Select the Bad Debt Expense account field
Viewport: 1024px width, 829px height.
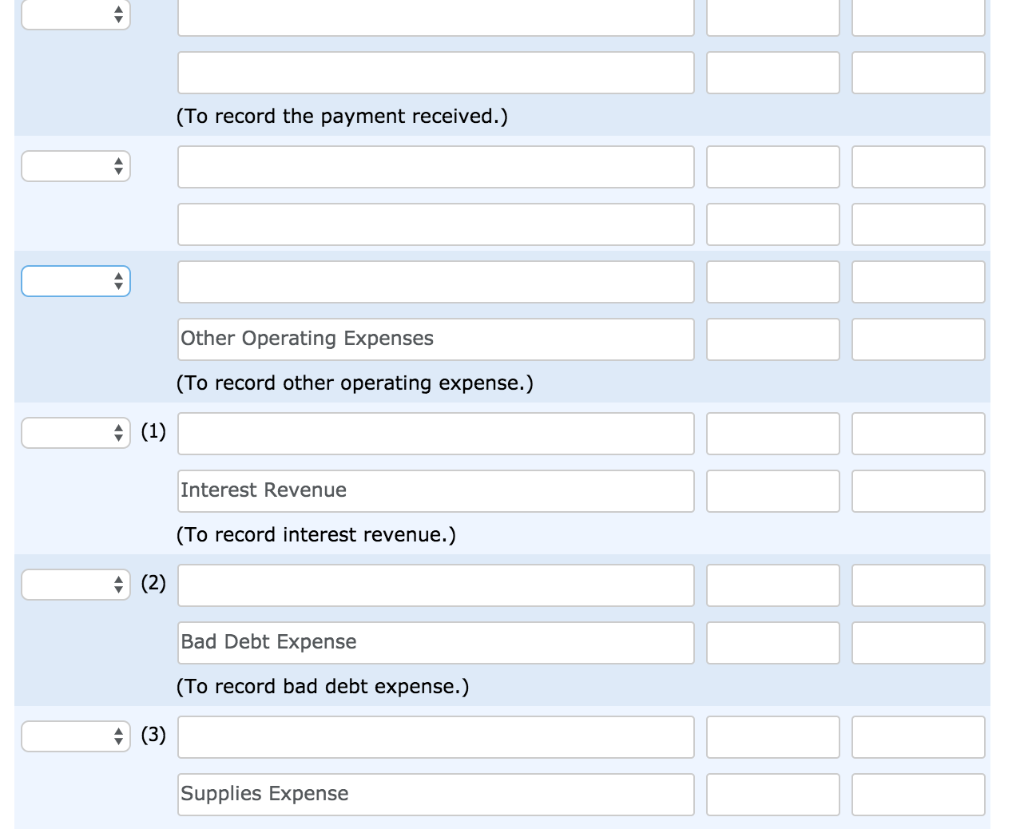point(436,642)
